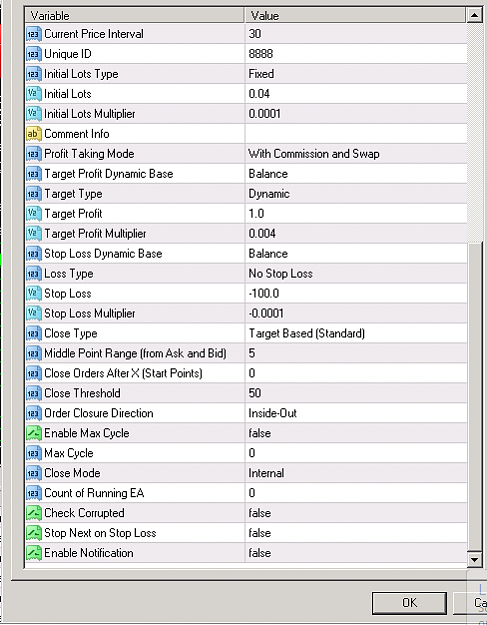Image resolution: width=487 pixels, height=625 pixels.
Task: Edit the Initial Lots value 0.04
Action: pos(356,94)
